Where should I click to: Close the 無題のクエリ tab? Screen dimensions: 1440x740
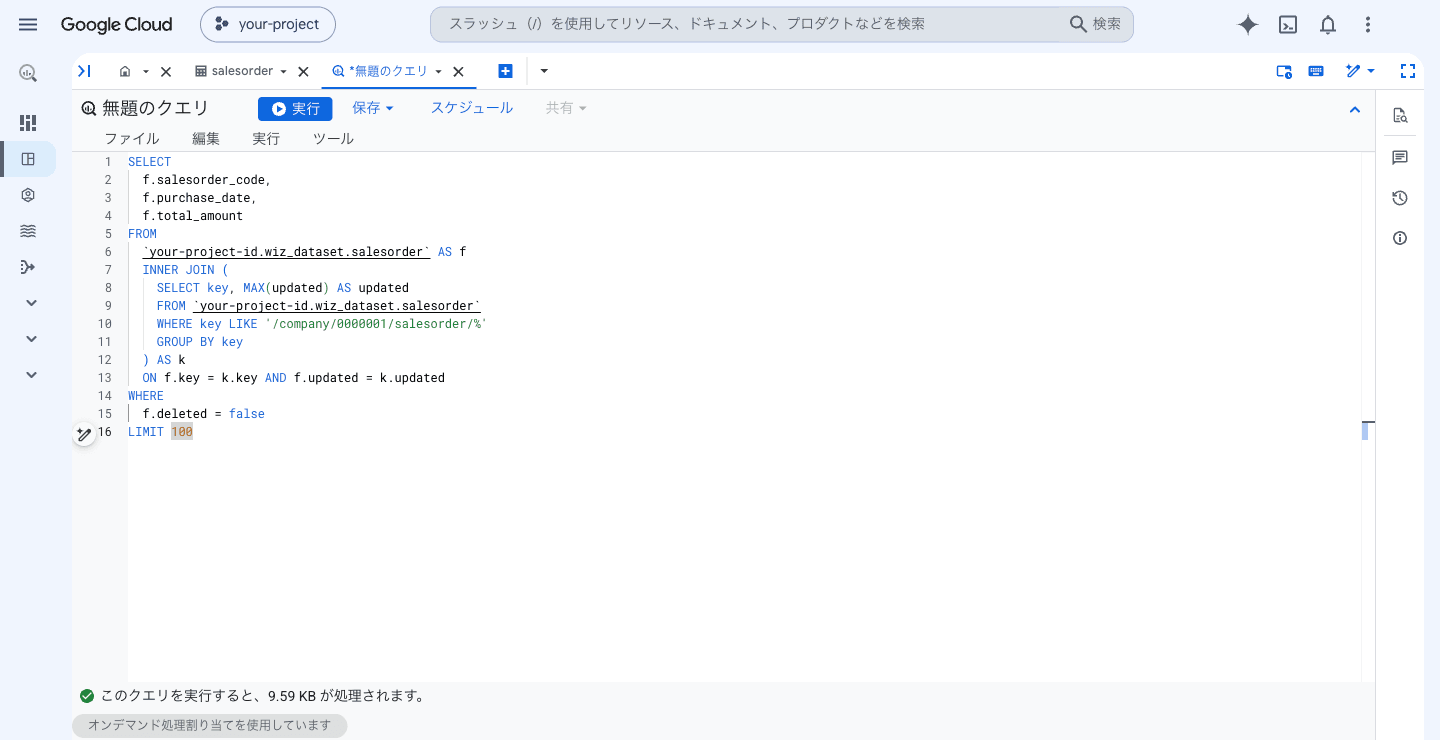(458, 72)
